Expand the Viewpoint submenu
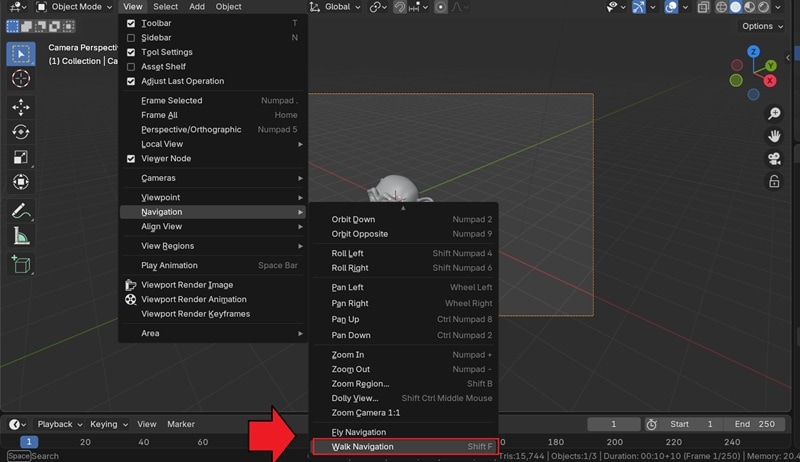This screenshot has height=462, width=800. coord(213,197)
